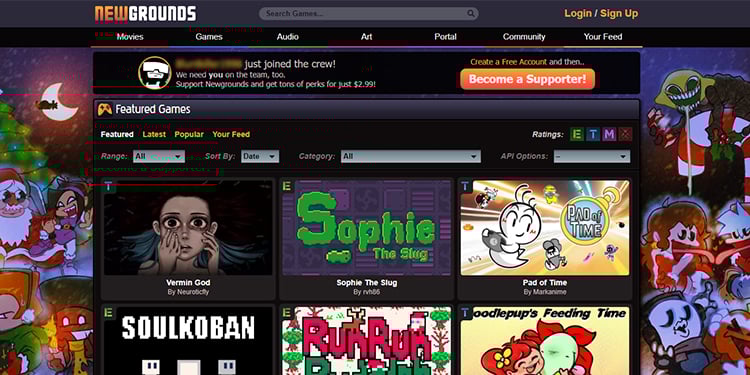Click the search magnifier icon

click(471, 13)
